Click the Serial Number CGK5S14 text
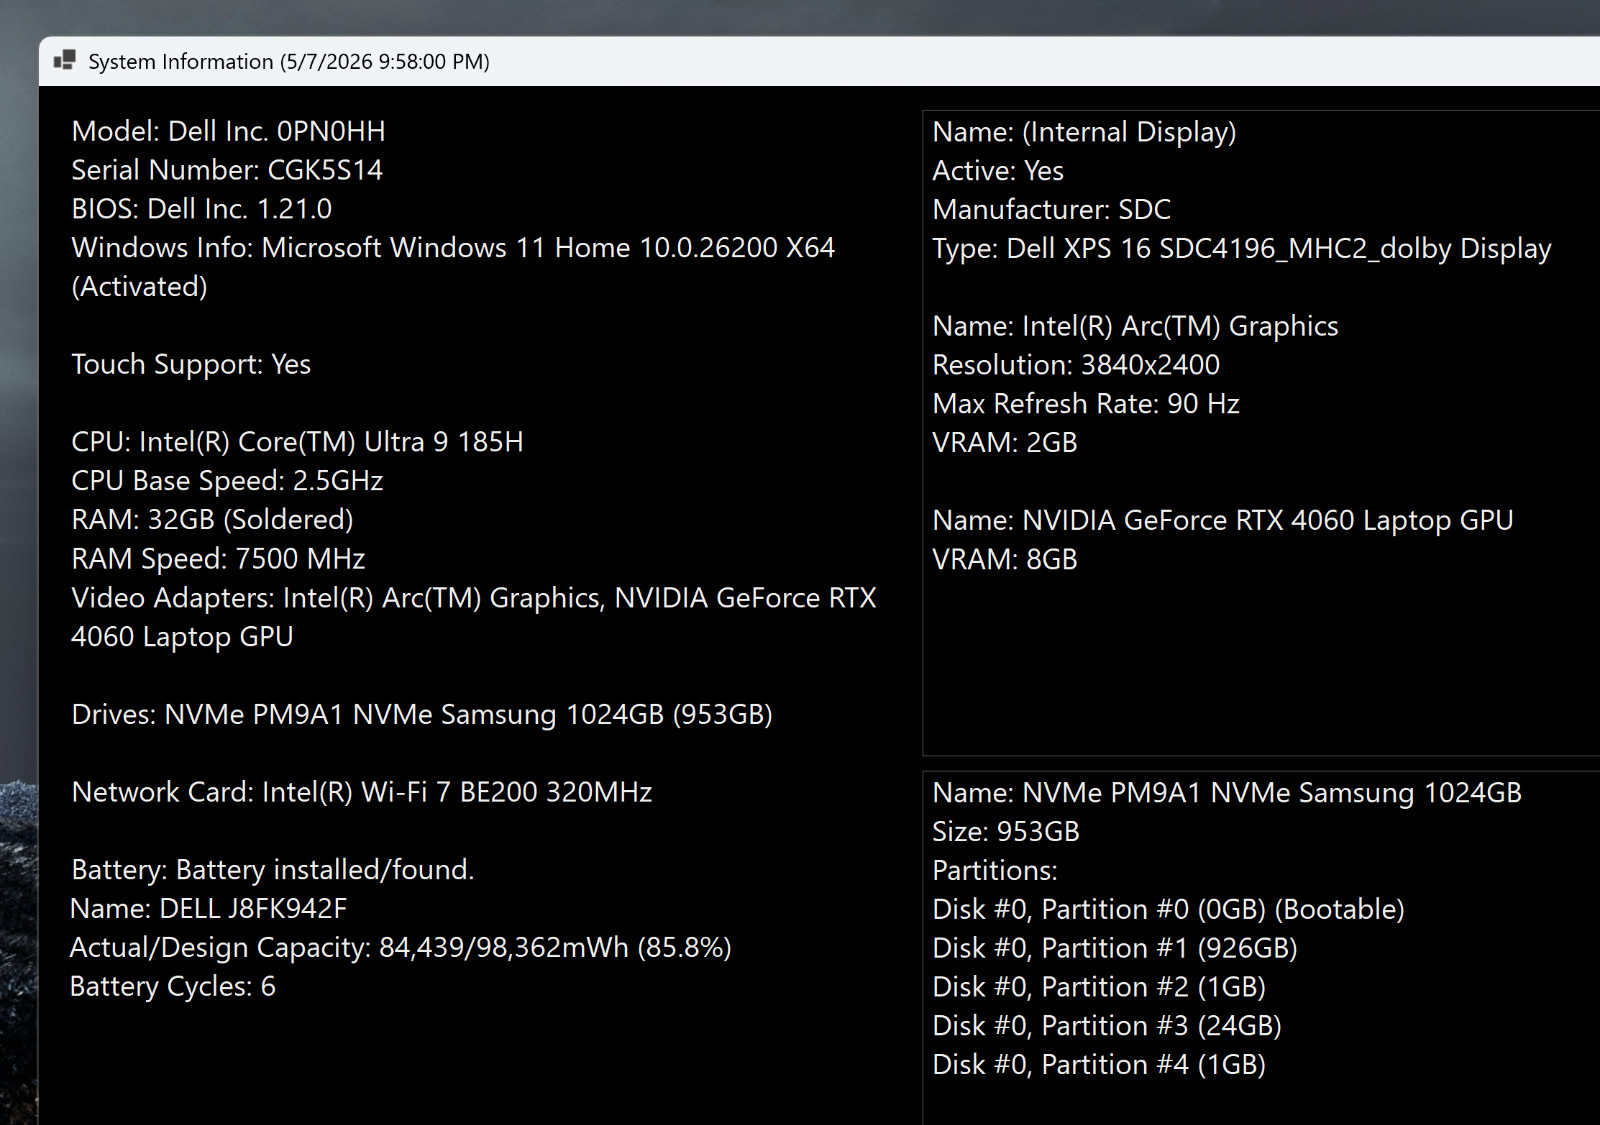Screen dimensions: 1600x1125 point(227,170)
